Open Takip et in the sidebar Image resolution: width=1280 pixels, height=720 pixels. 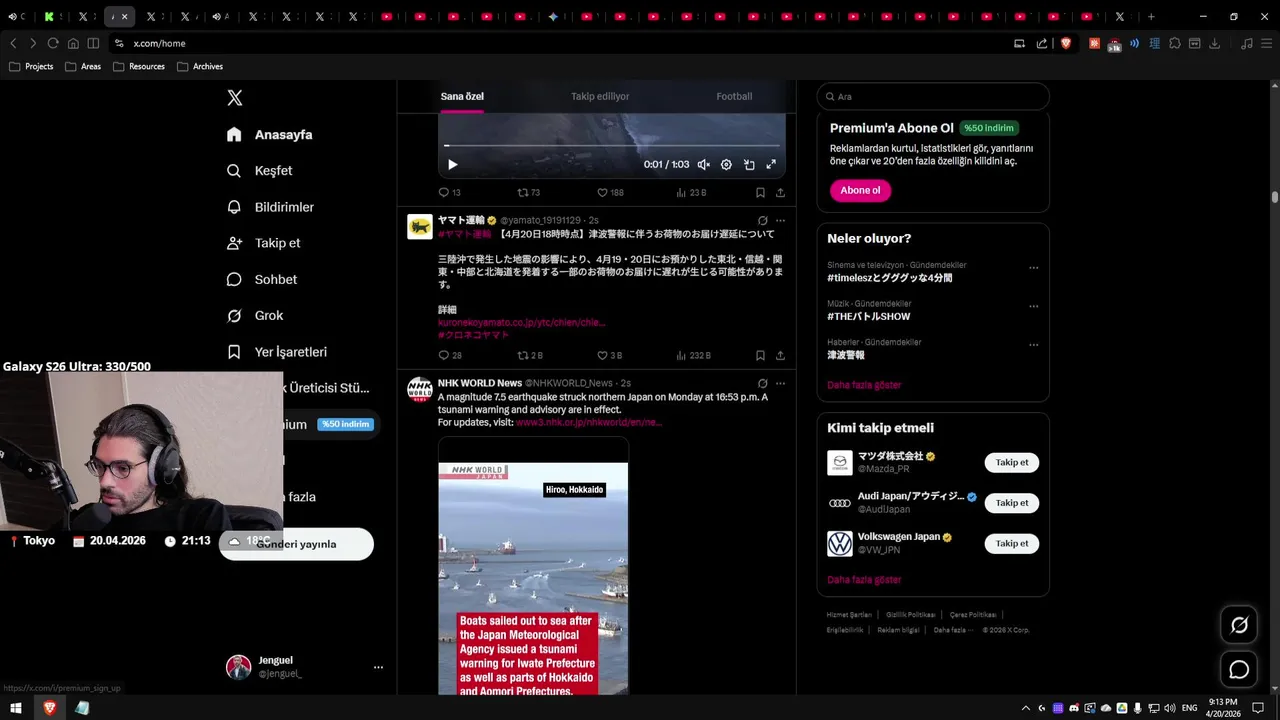(x=264, y=243)
